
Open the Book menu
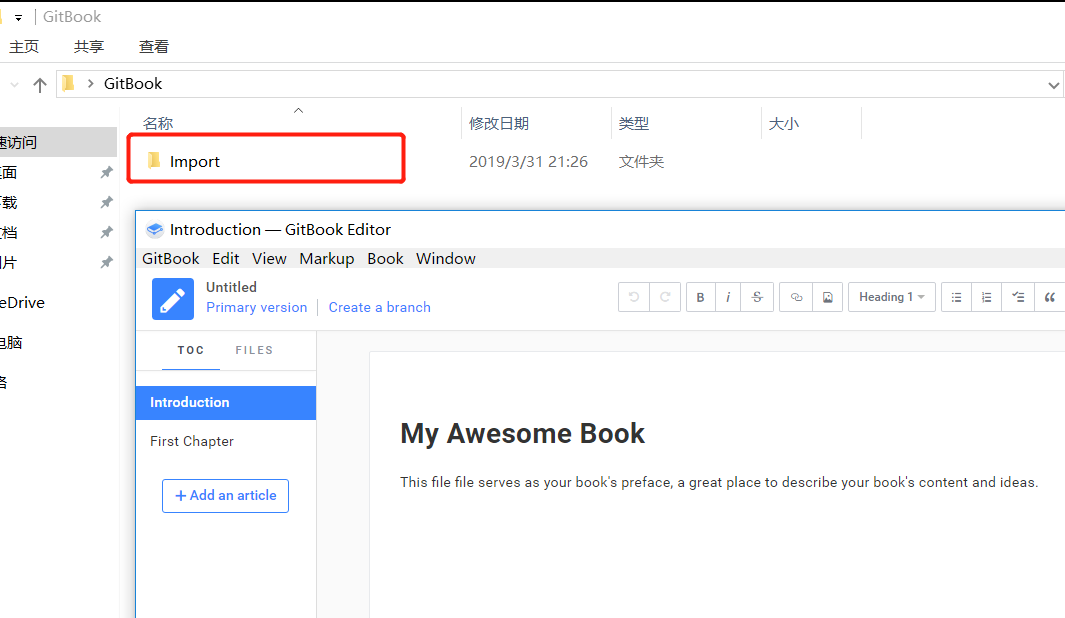[385, 259]
